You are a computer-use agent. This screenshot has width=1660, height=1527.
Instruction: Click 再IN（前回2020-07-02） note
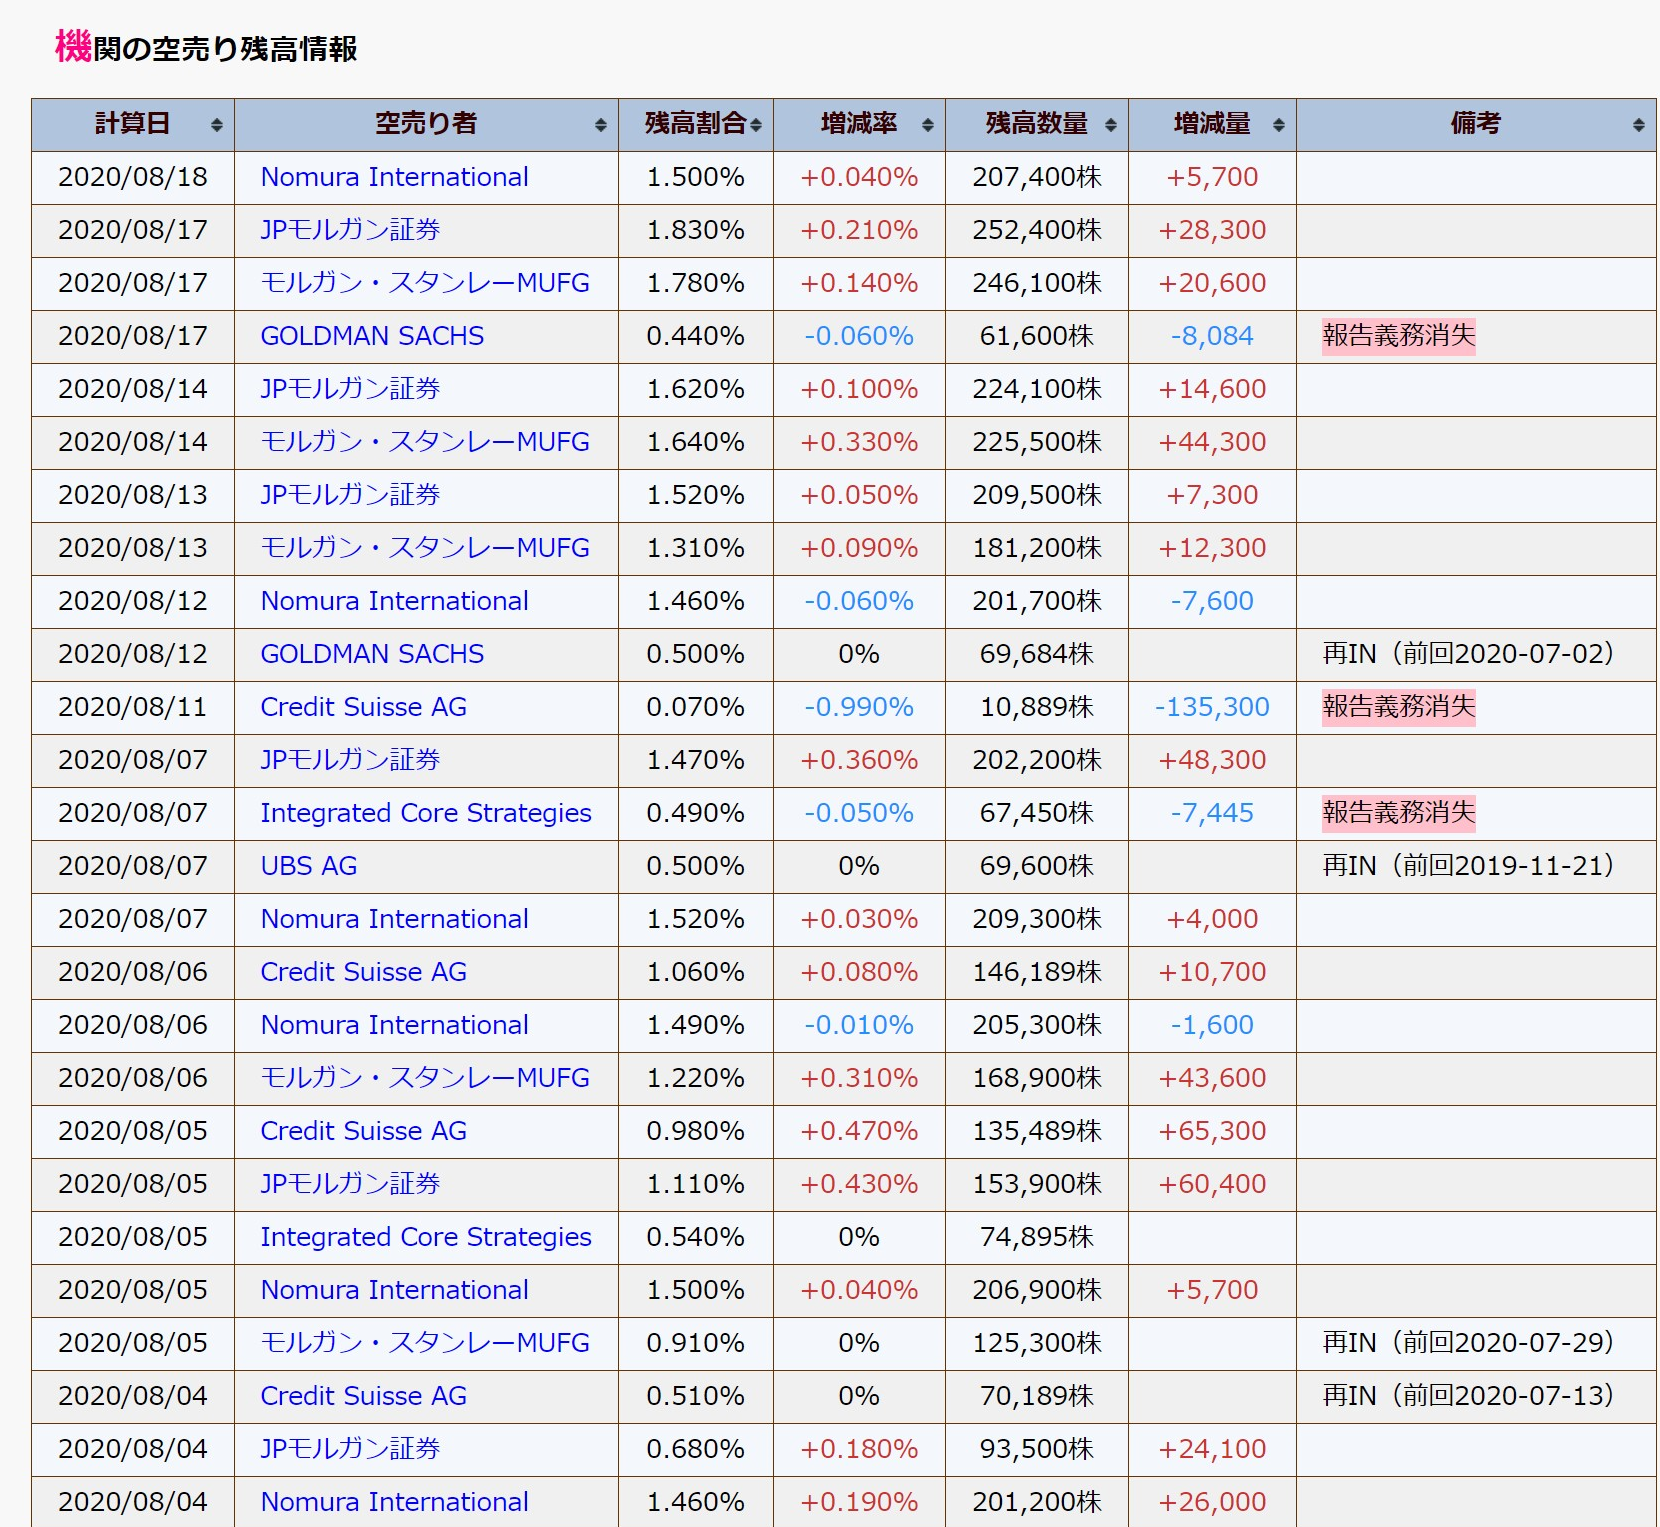pos(1468,654)
